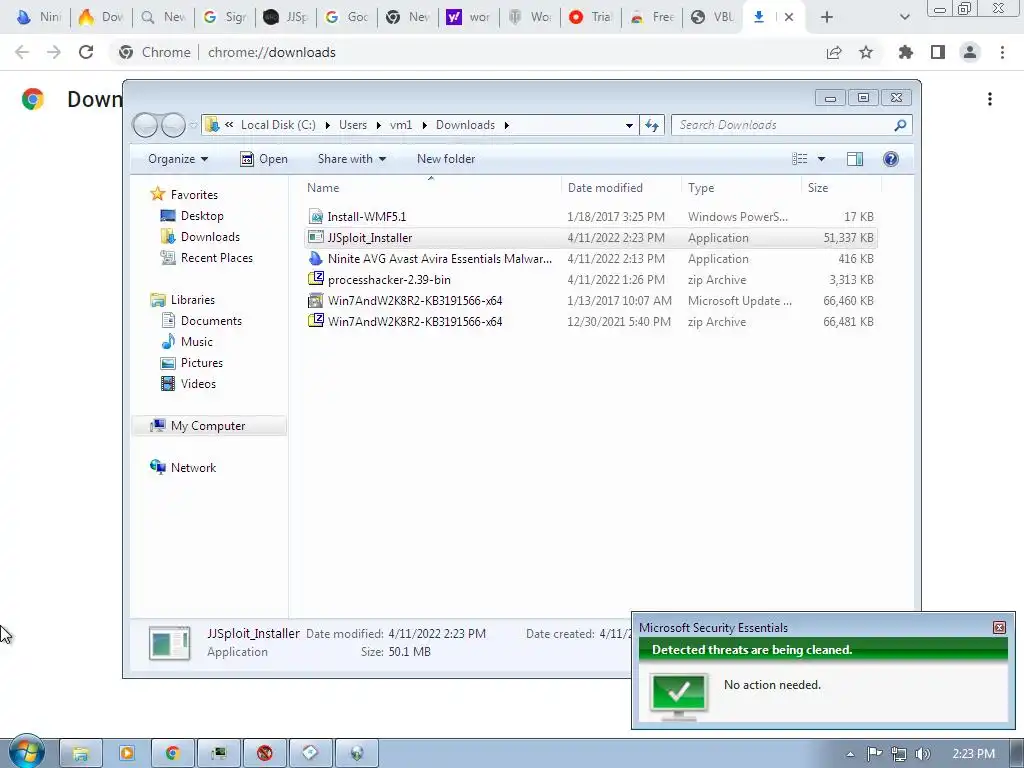Select Win7AndW2K8R2 zip Archive file icon
Image resolution: width=1024 pixels, height=768 pixels.
pyautogui.click(x=315, y=321)
